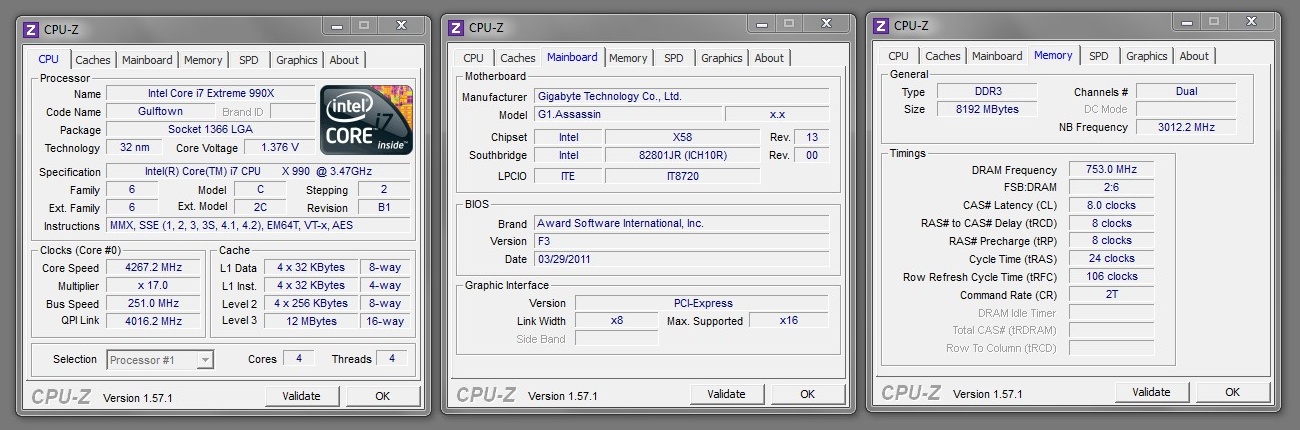The image size is (1300, 430).
Task: Click the Name field Intel Core i7 Extreme 990X
Action: (x=210, y=94)
